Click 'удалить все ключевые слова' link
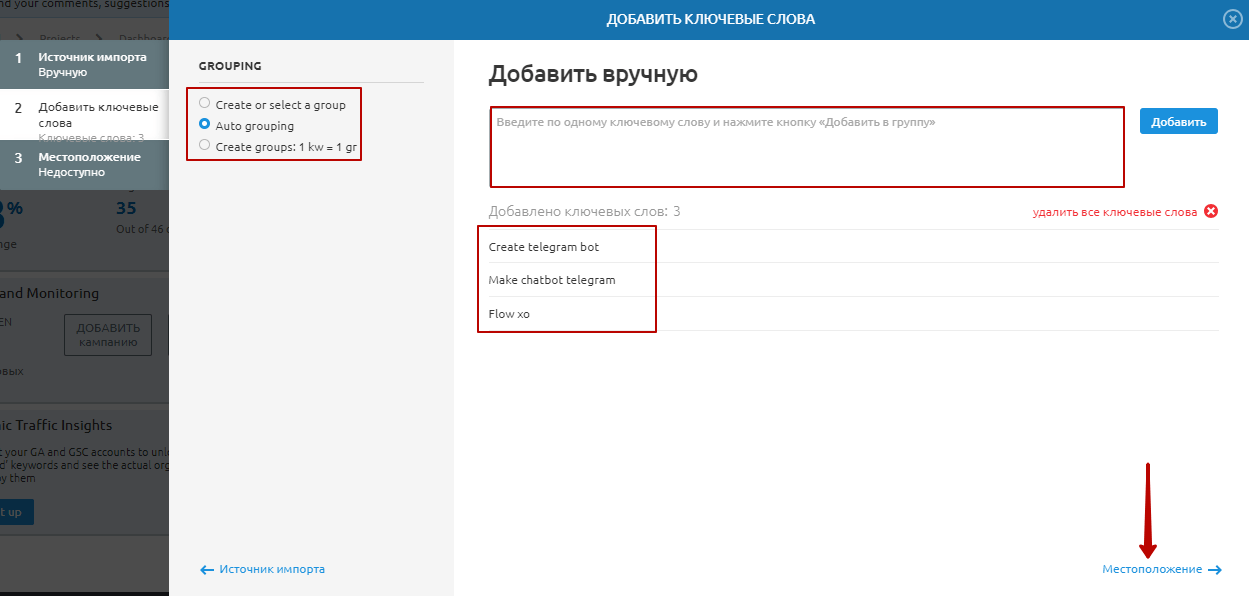 (1115, 212)
